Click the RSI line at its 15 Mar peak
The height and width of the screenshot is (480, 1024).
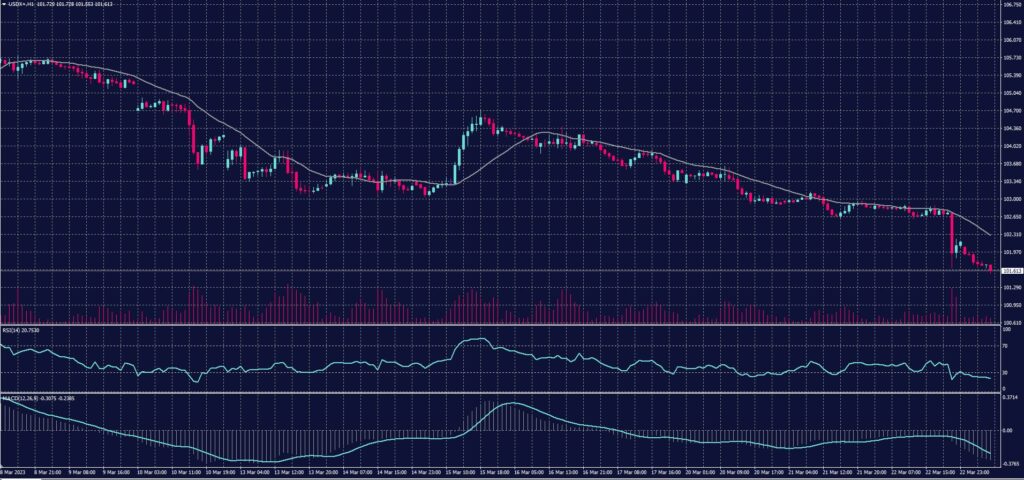pyautogui.click(x=474, y=340)
